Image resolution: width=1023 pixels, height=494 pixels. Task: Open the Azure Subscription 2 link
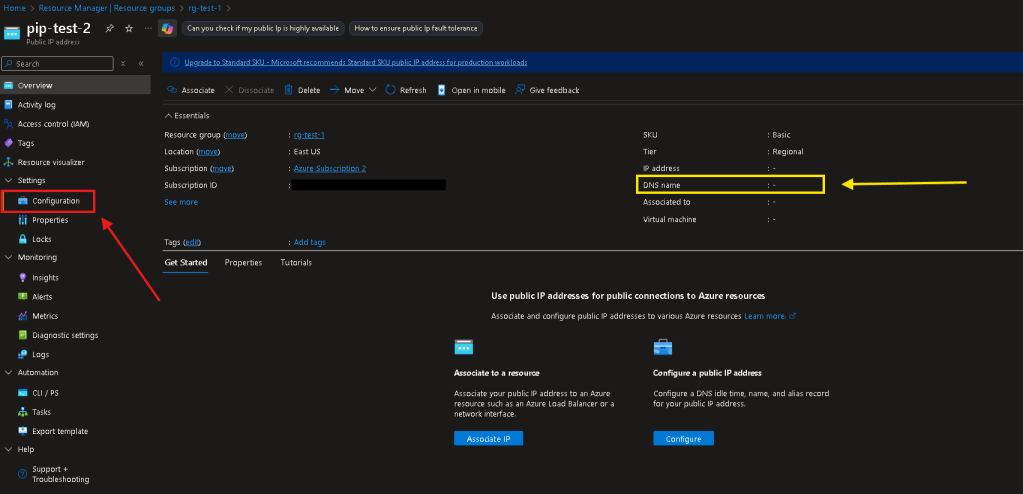(x=329, y=168)
